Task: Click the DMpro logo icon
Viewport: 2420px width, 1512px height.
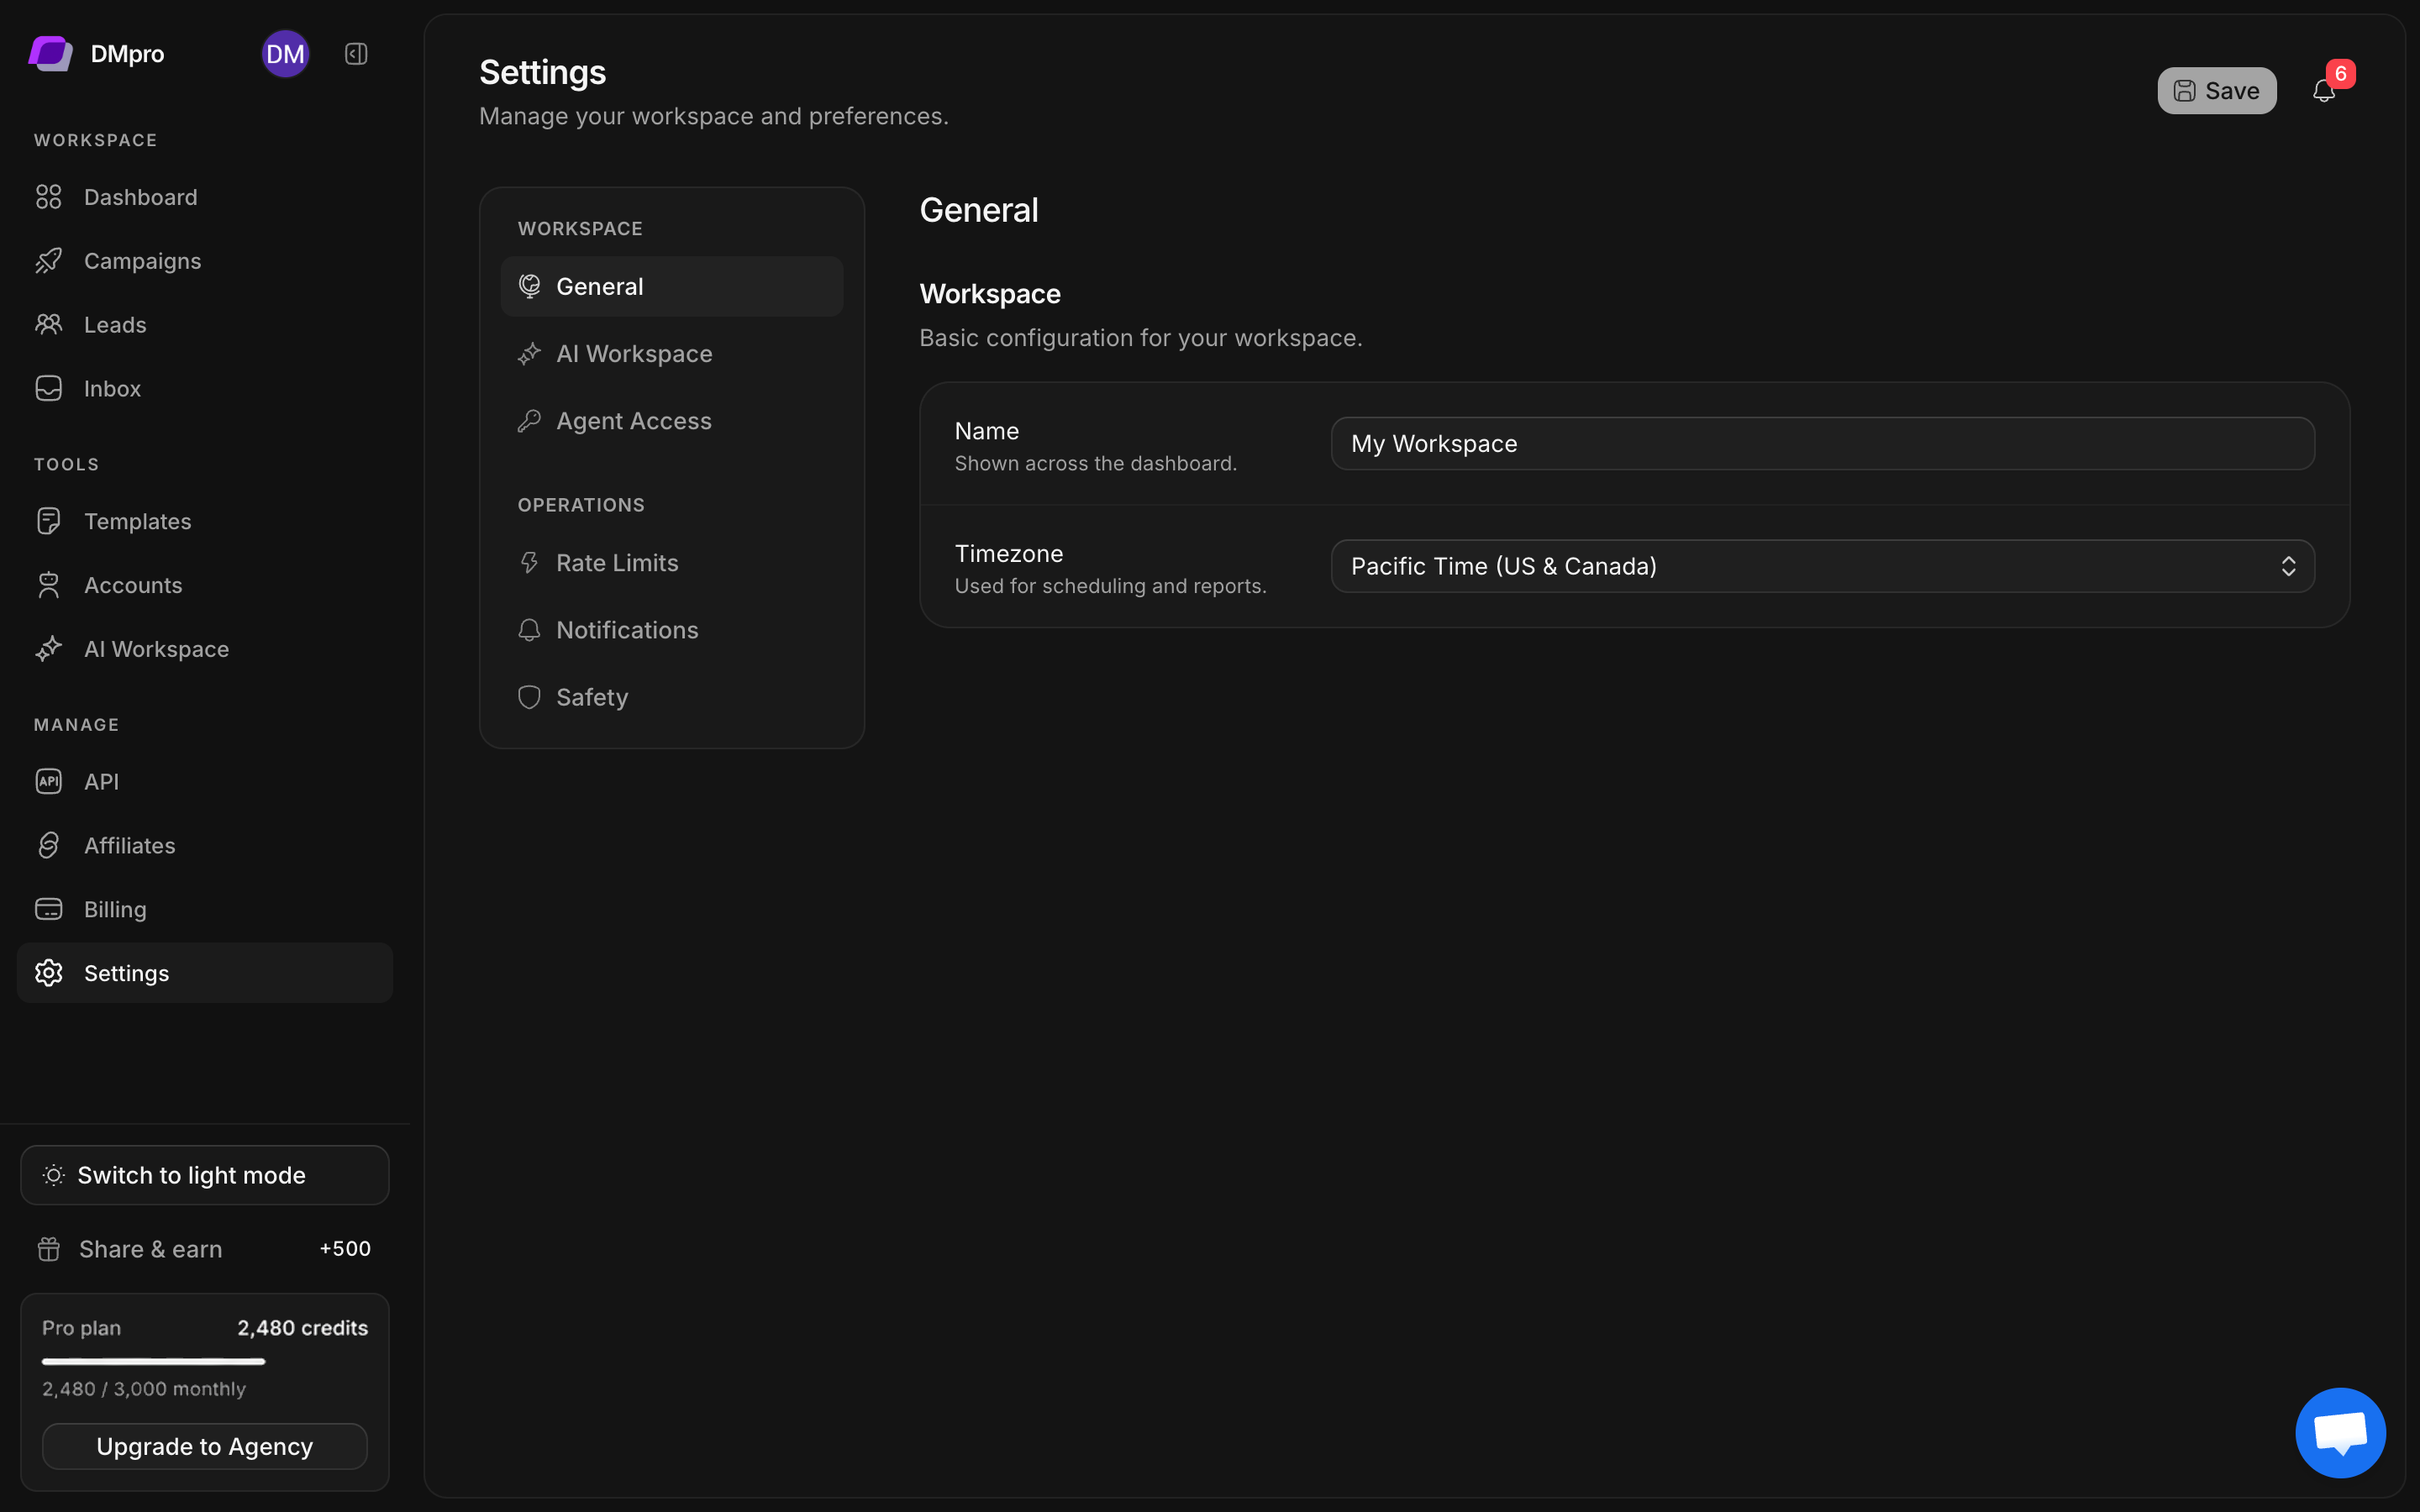Action: [x=50, y=54]
